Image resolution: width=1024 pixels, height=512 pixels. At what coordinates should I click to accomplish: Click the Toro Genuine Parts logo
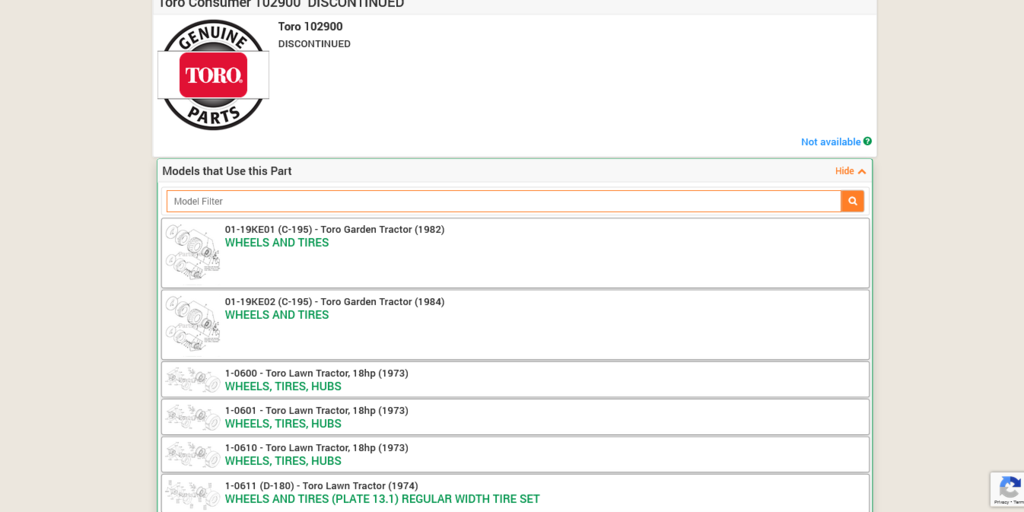click(213, 75)
